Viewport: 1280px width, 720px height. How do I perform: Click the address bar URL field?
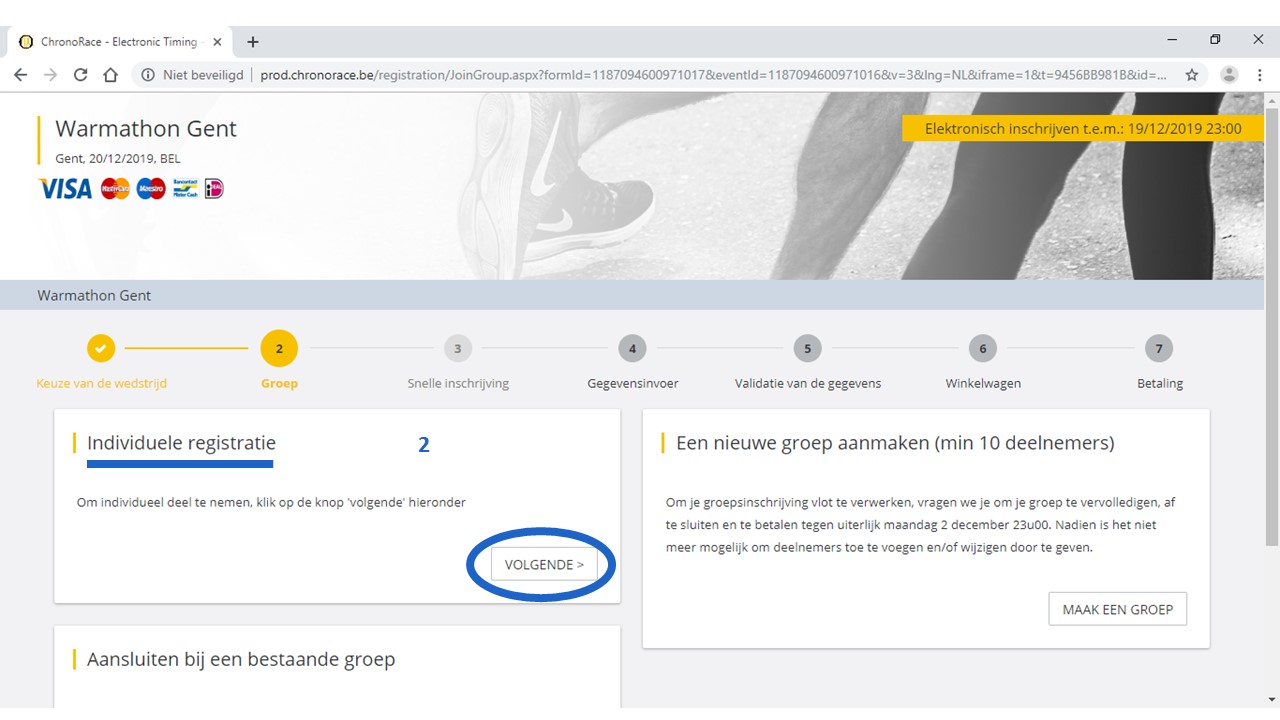click(700, 75)
